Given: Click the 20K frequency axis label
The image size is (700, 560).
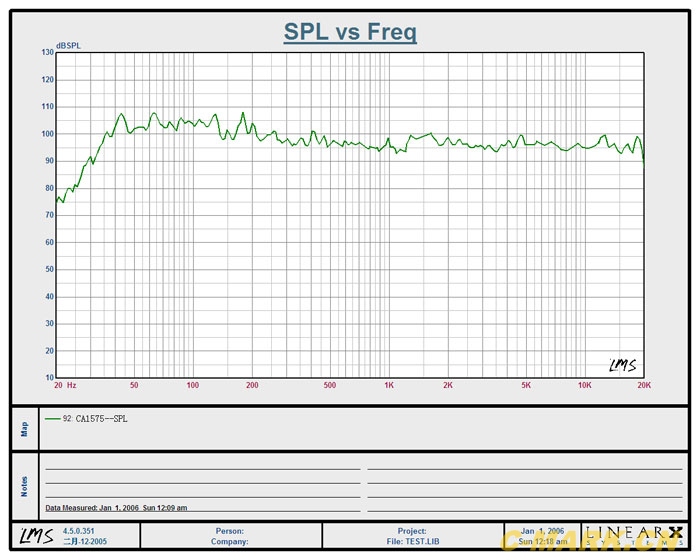Looking at the screenshot, I should 643,385.
